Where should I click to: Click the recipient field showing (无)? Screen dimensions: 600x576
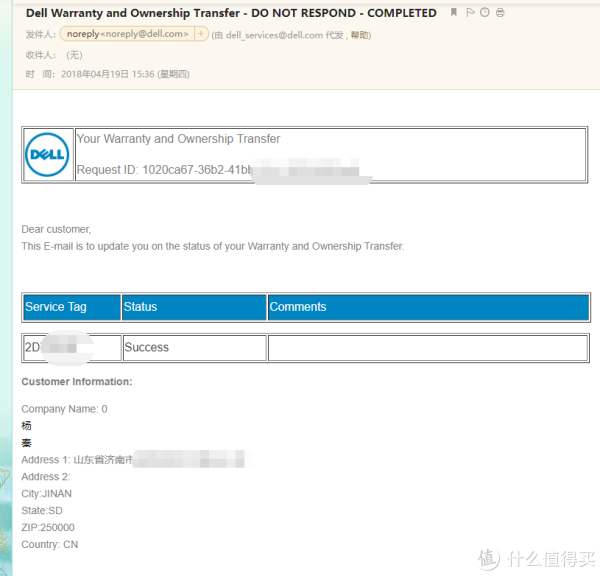point(74,55)
